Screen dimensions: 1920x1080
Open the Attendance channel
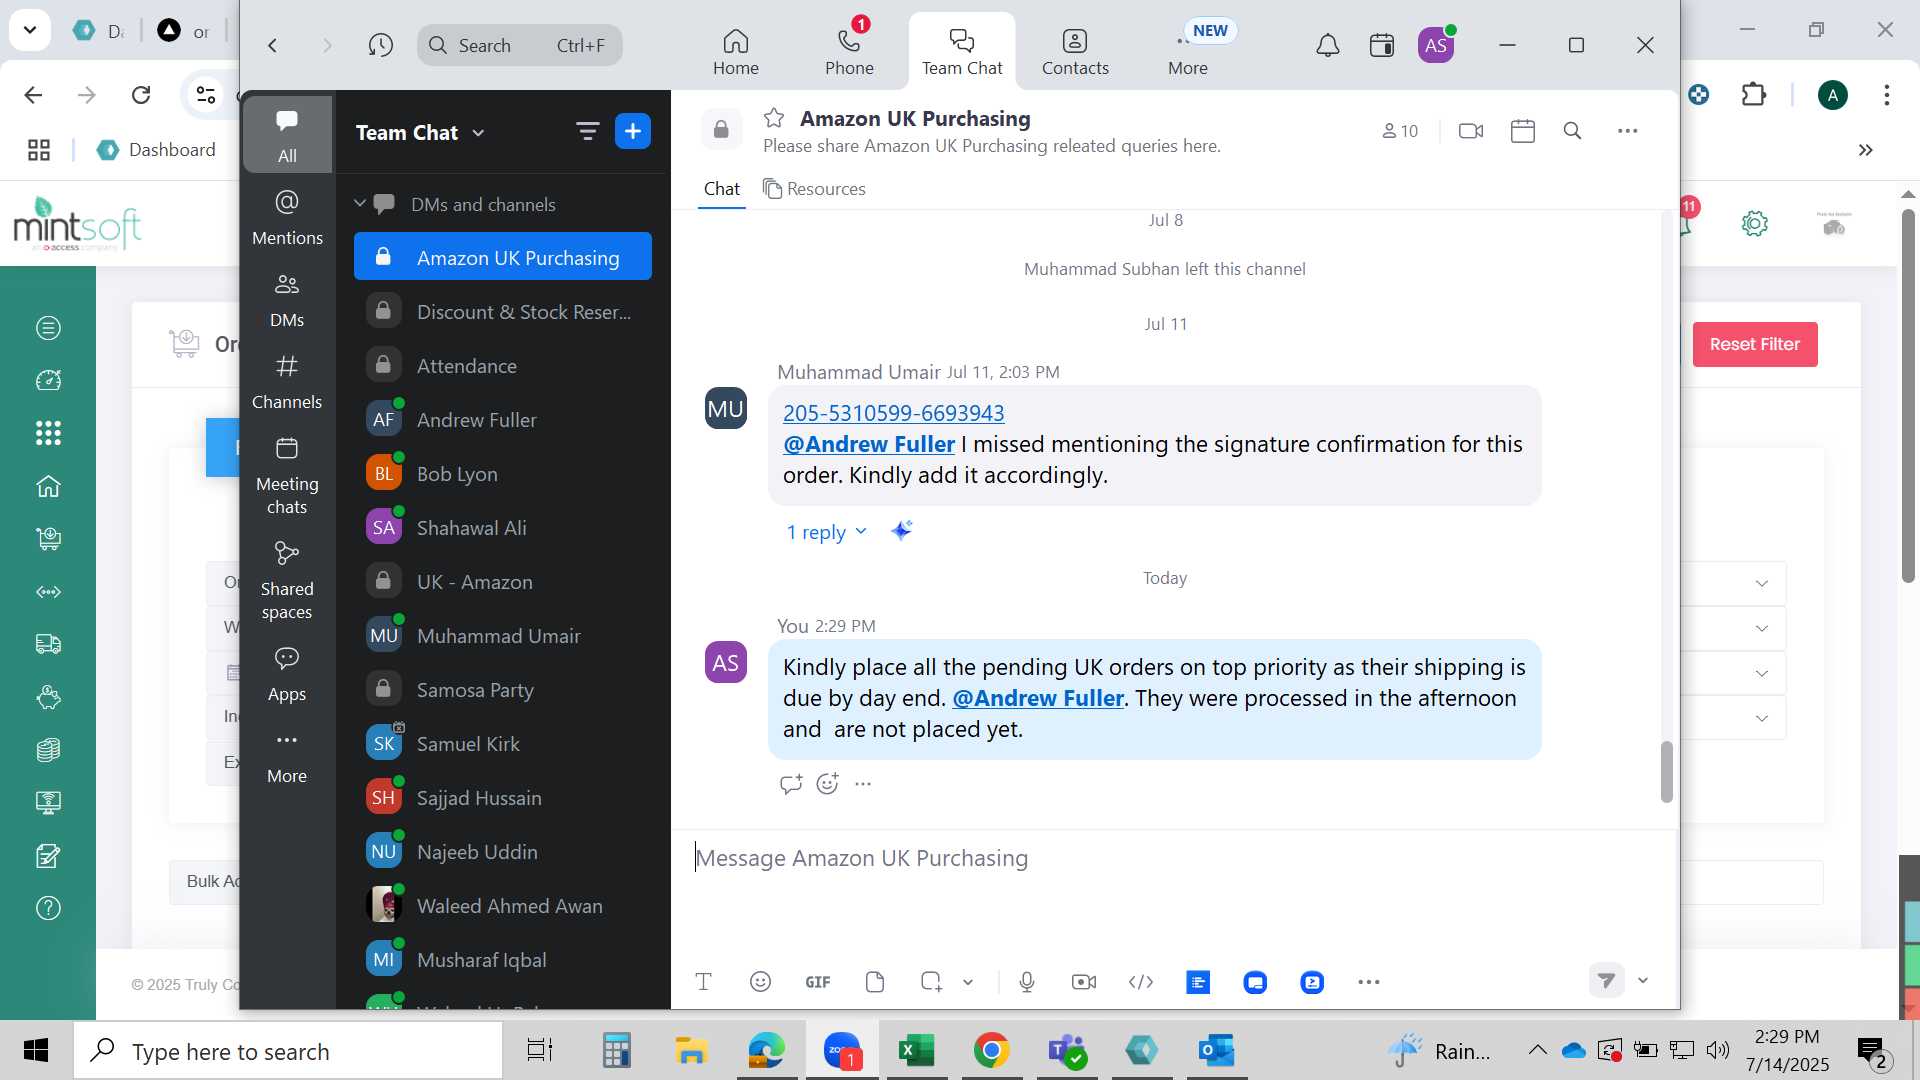click(x=503, y=366)
